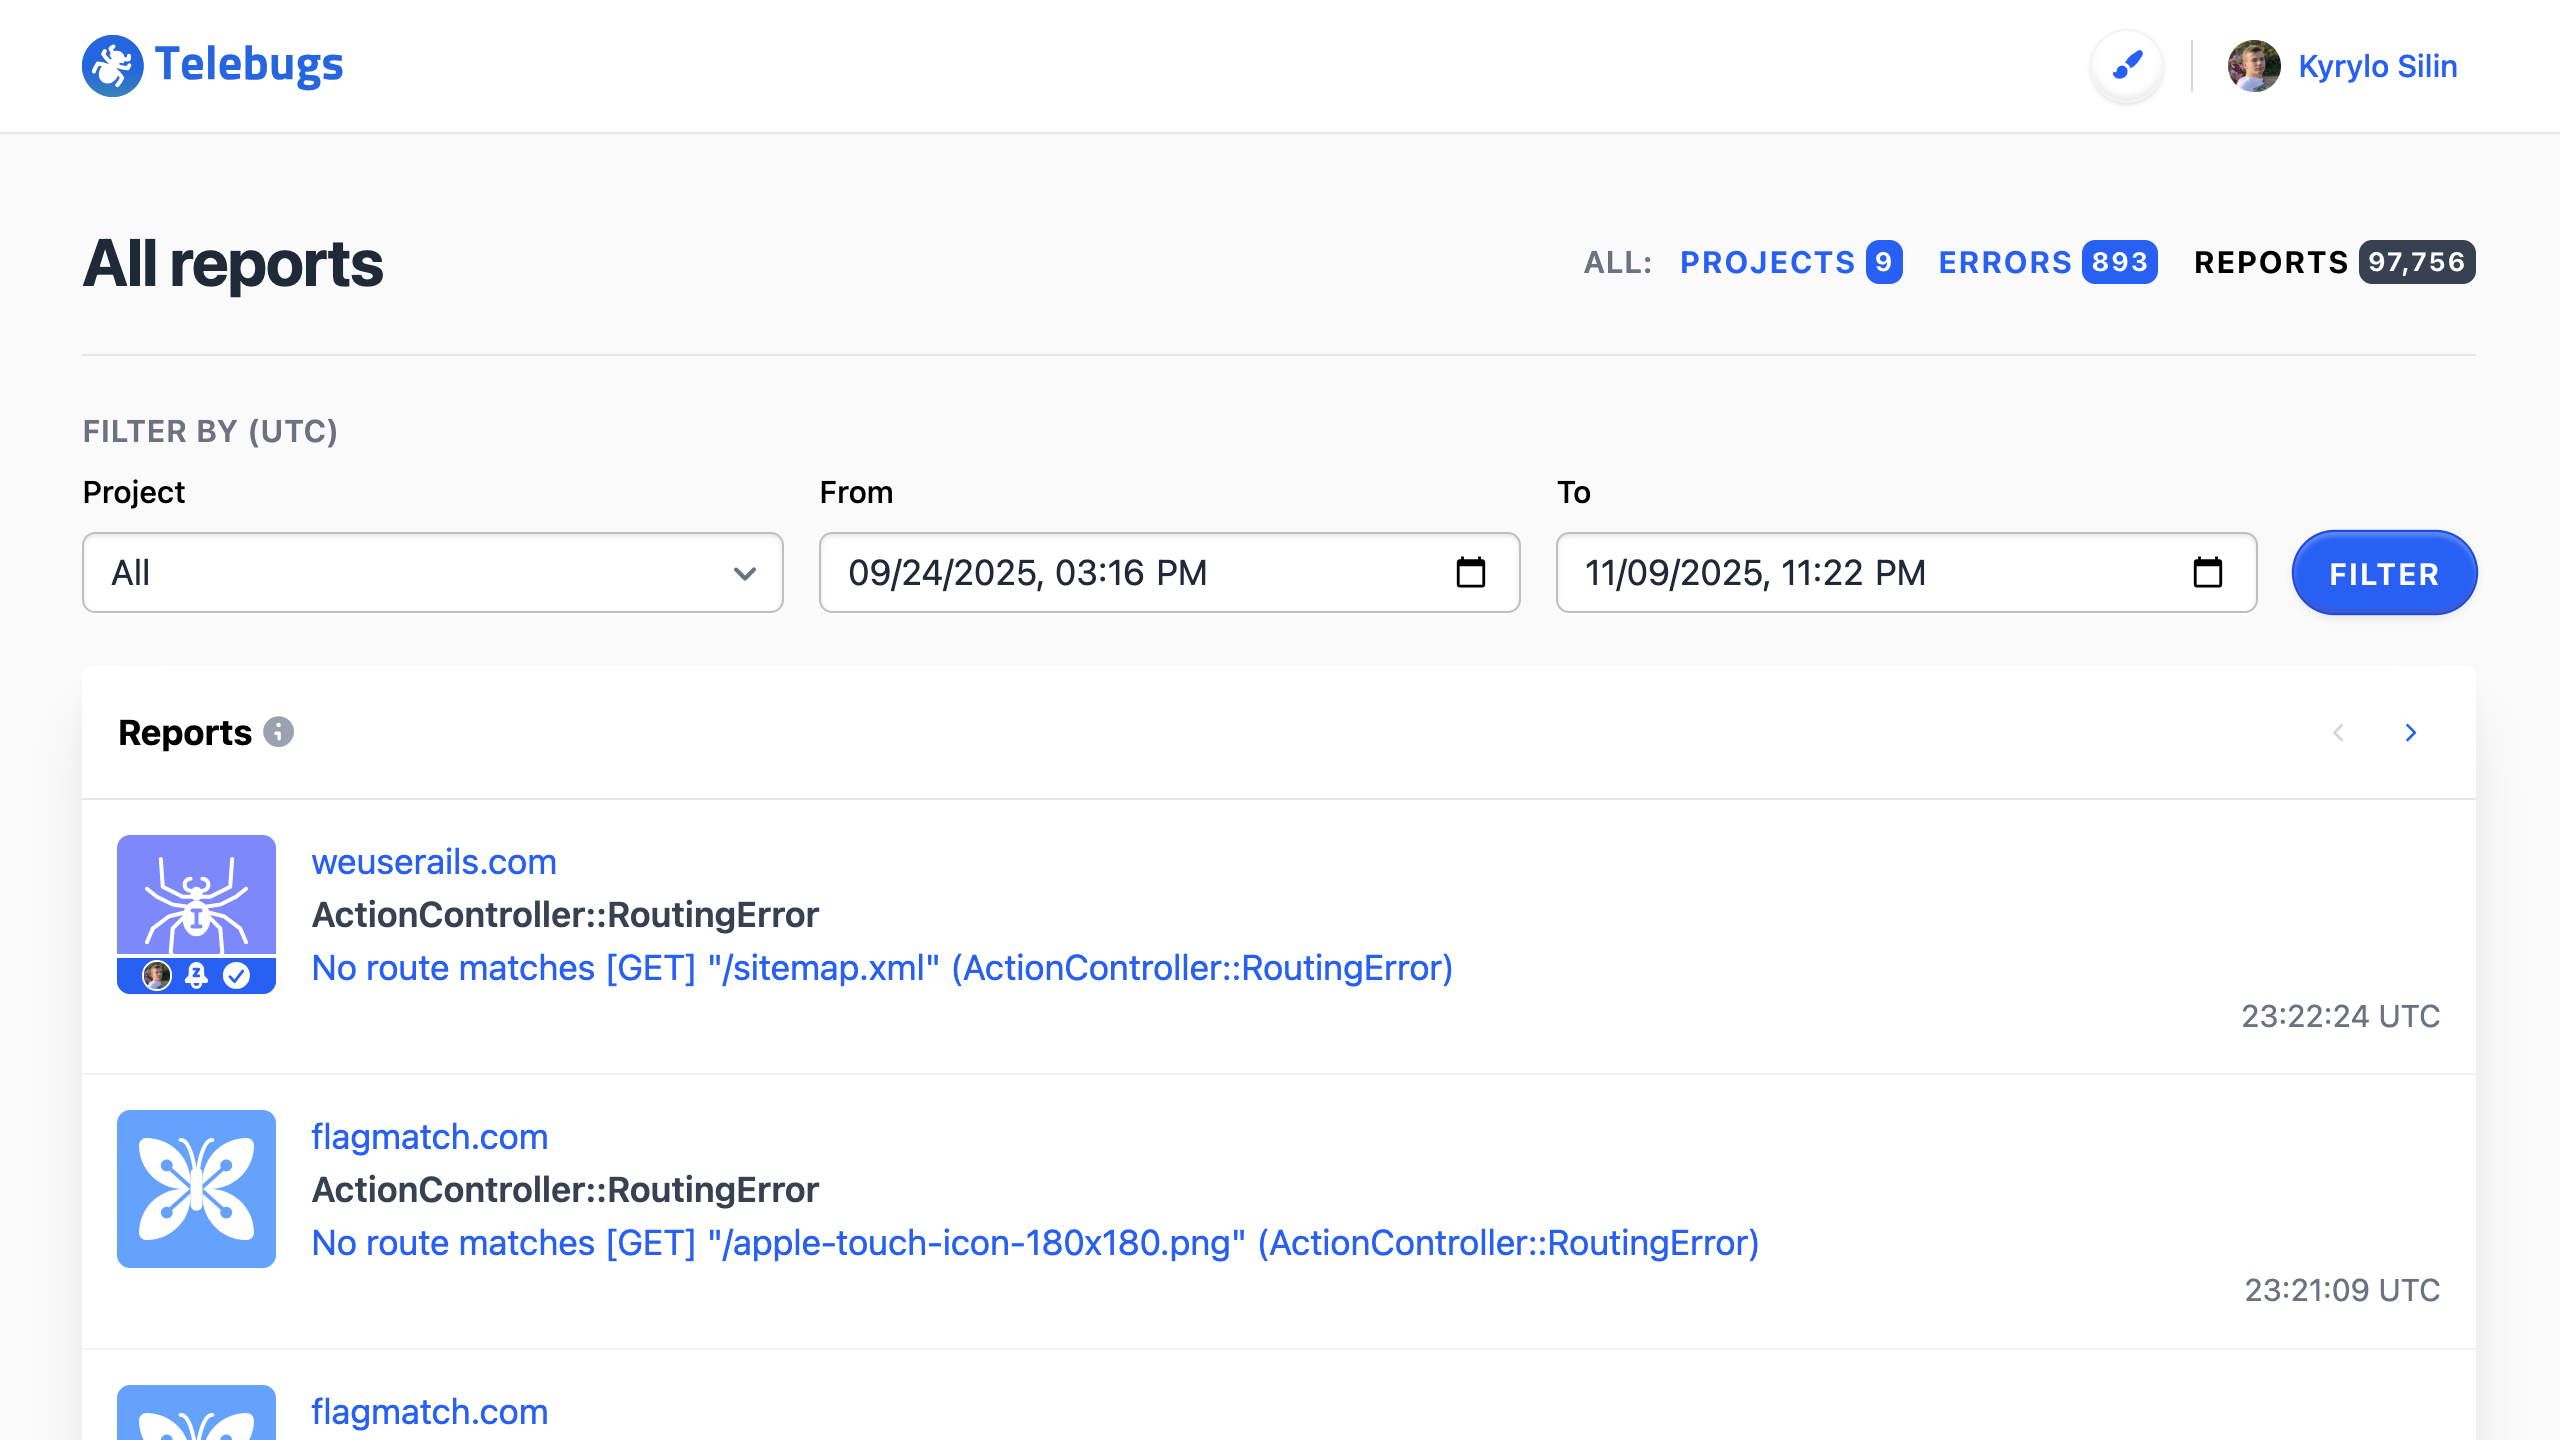Screen dimensions: 2560x1440
Task: Open the theme paintbrush toggle
Action: (2126, 66)
